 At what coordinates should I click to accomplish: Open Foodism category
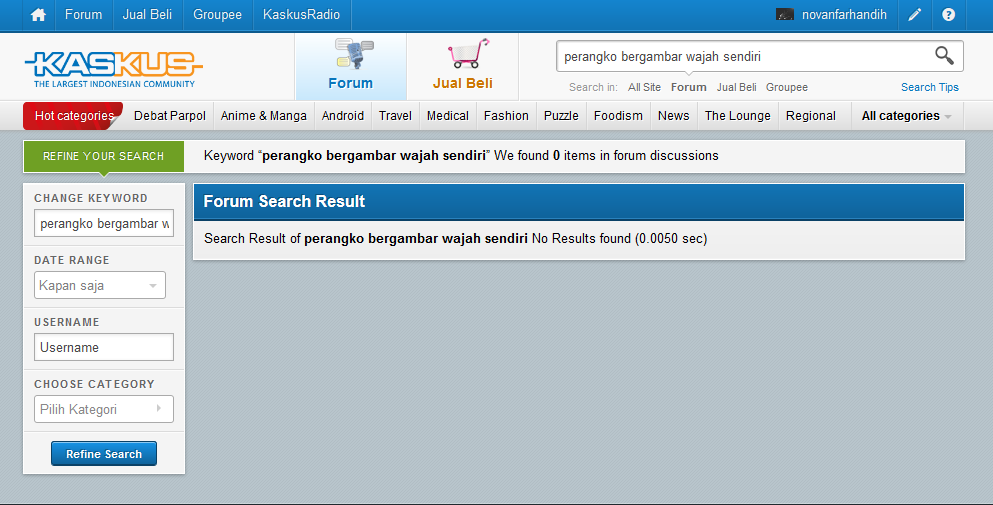pos(618,116)
